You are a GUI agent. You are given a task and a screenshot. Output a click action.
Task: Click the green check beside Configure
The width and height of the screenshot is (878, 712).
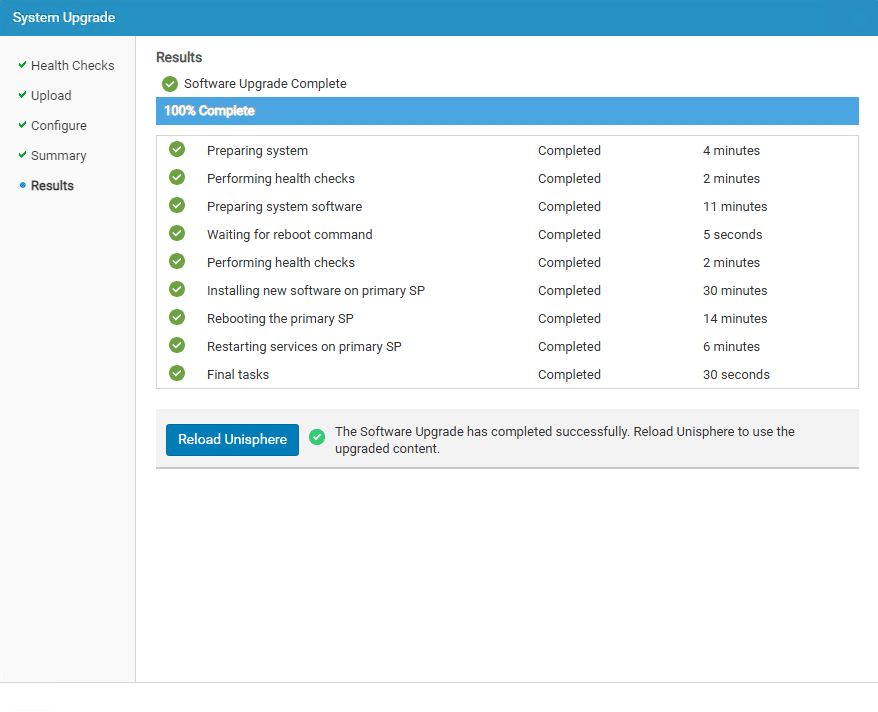tap(22, 124)
